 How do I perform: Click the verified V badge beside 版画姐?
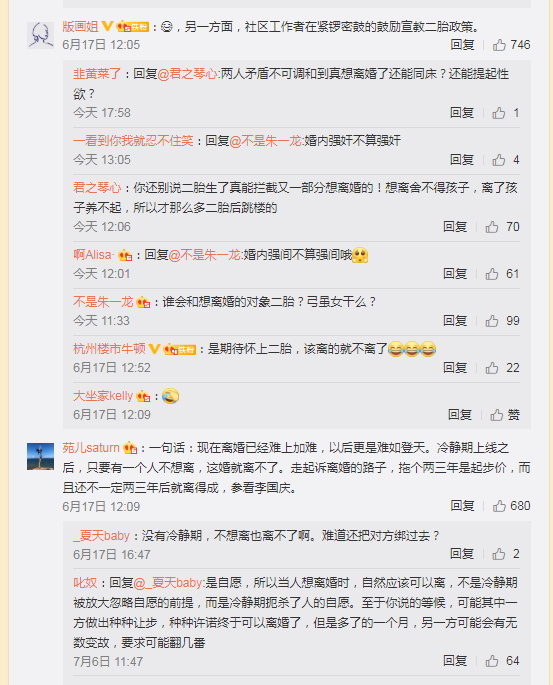[x=107, y=27]
